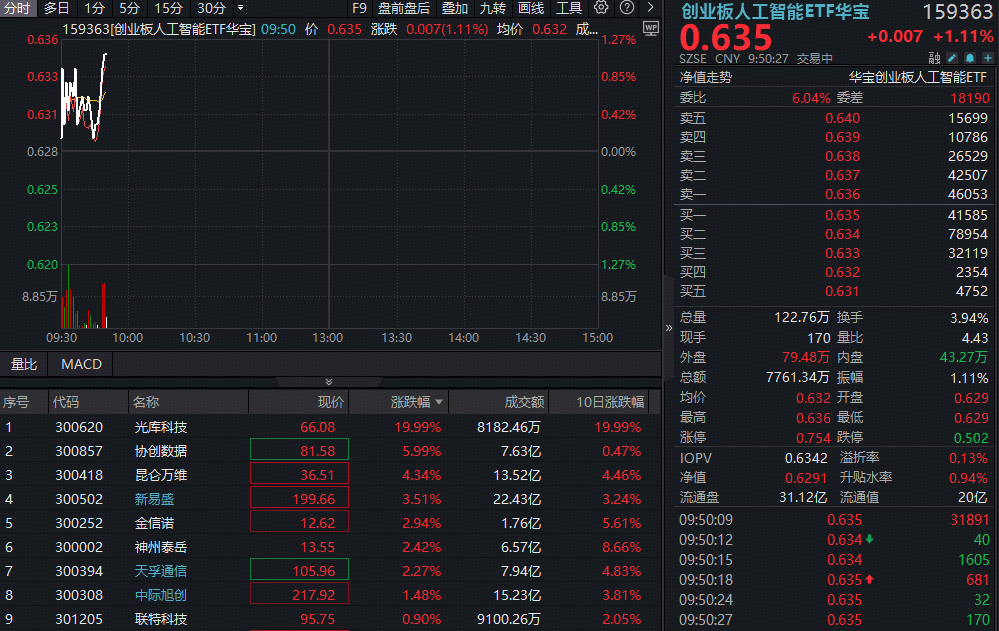
Task: Open the settings gear icon in the toolbar
Action: tap(601, 8)
